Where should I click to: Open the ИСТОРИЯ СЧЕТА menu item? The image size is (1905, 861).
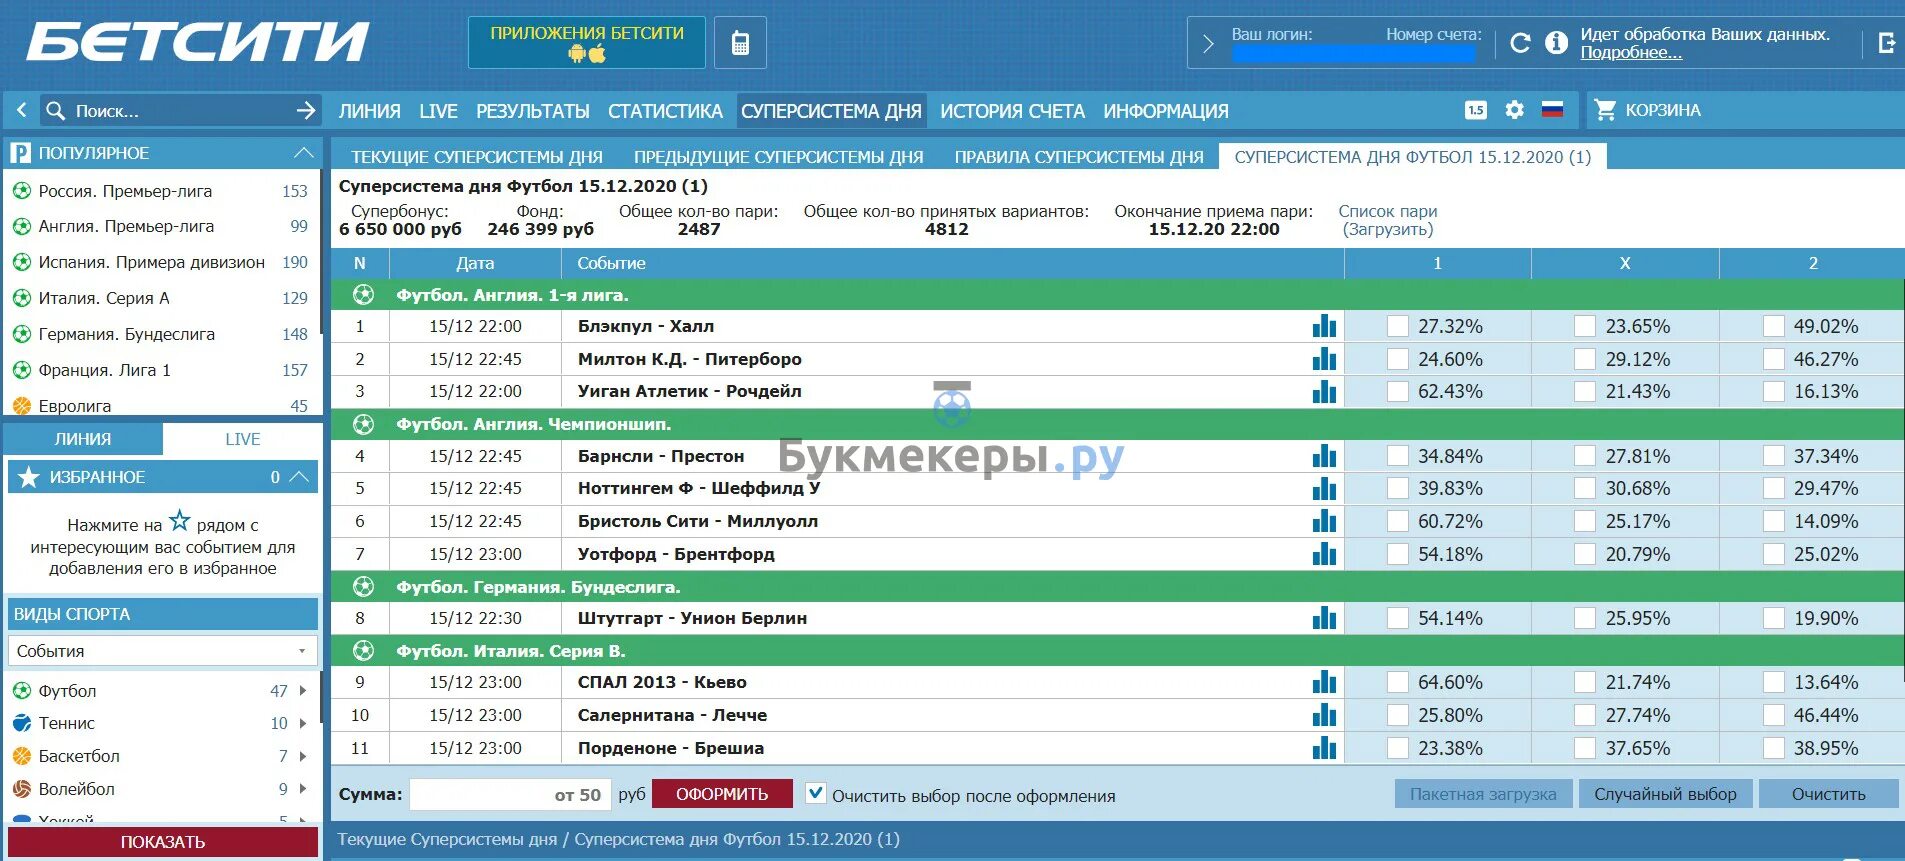click(x=1012, y=111)
